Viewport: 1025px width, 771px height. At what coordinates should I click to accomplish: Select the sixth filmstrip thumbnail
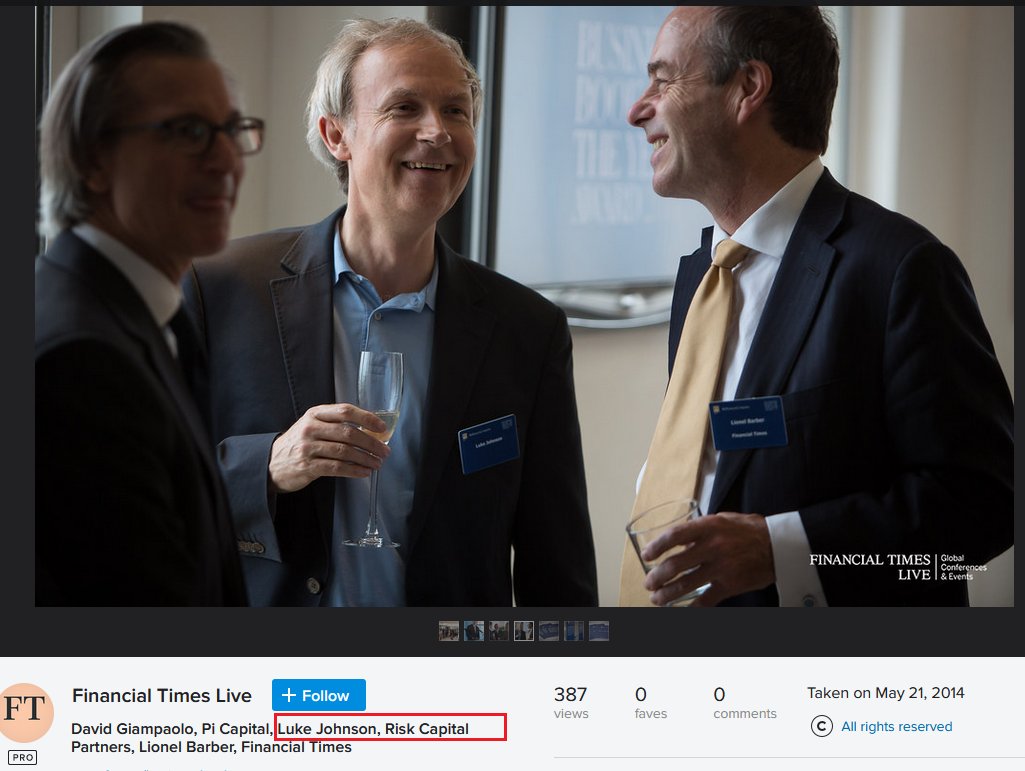(x=574, y=631)
